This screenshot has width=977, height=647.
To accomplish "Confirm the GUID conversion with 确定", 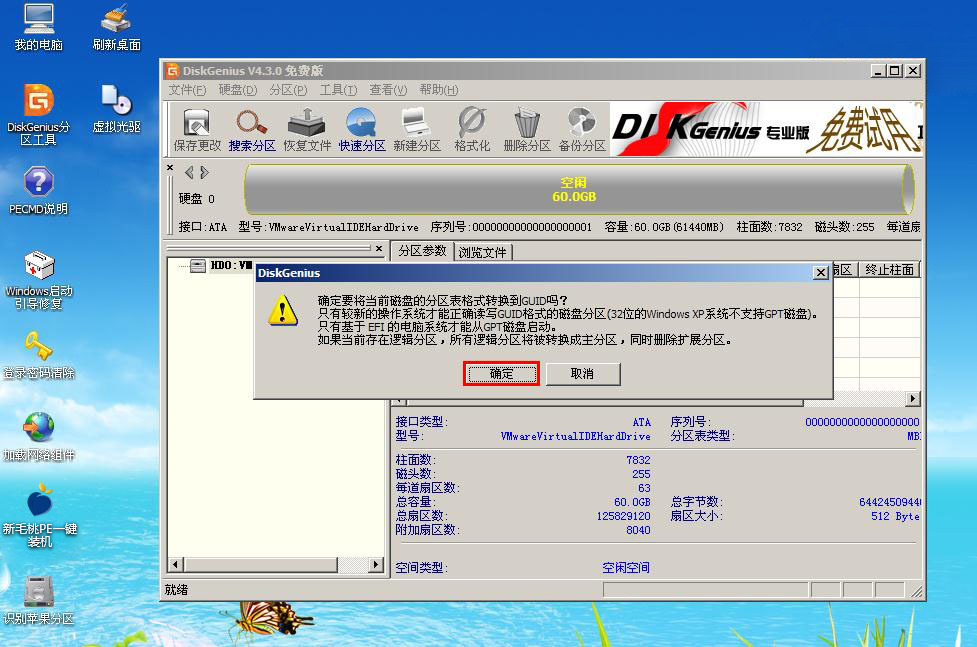I will 502,373.
